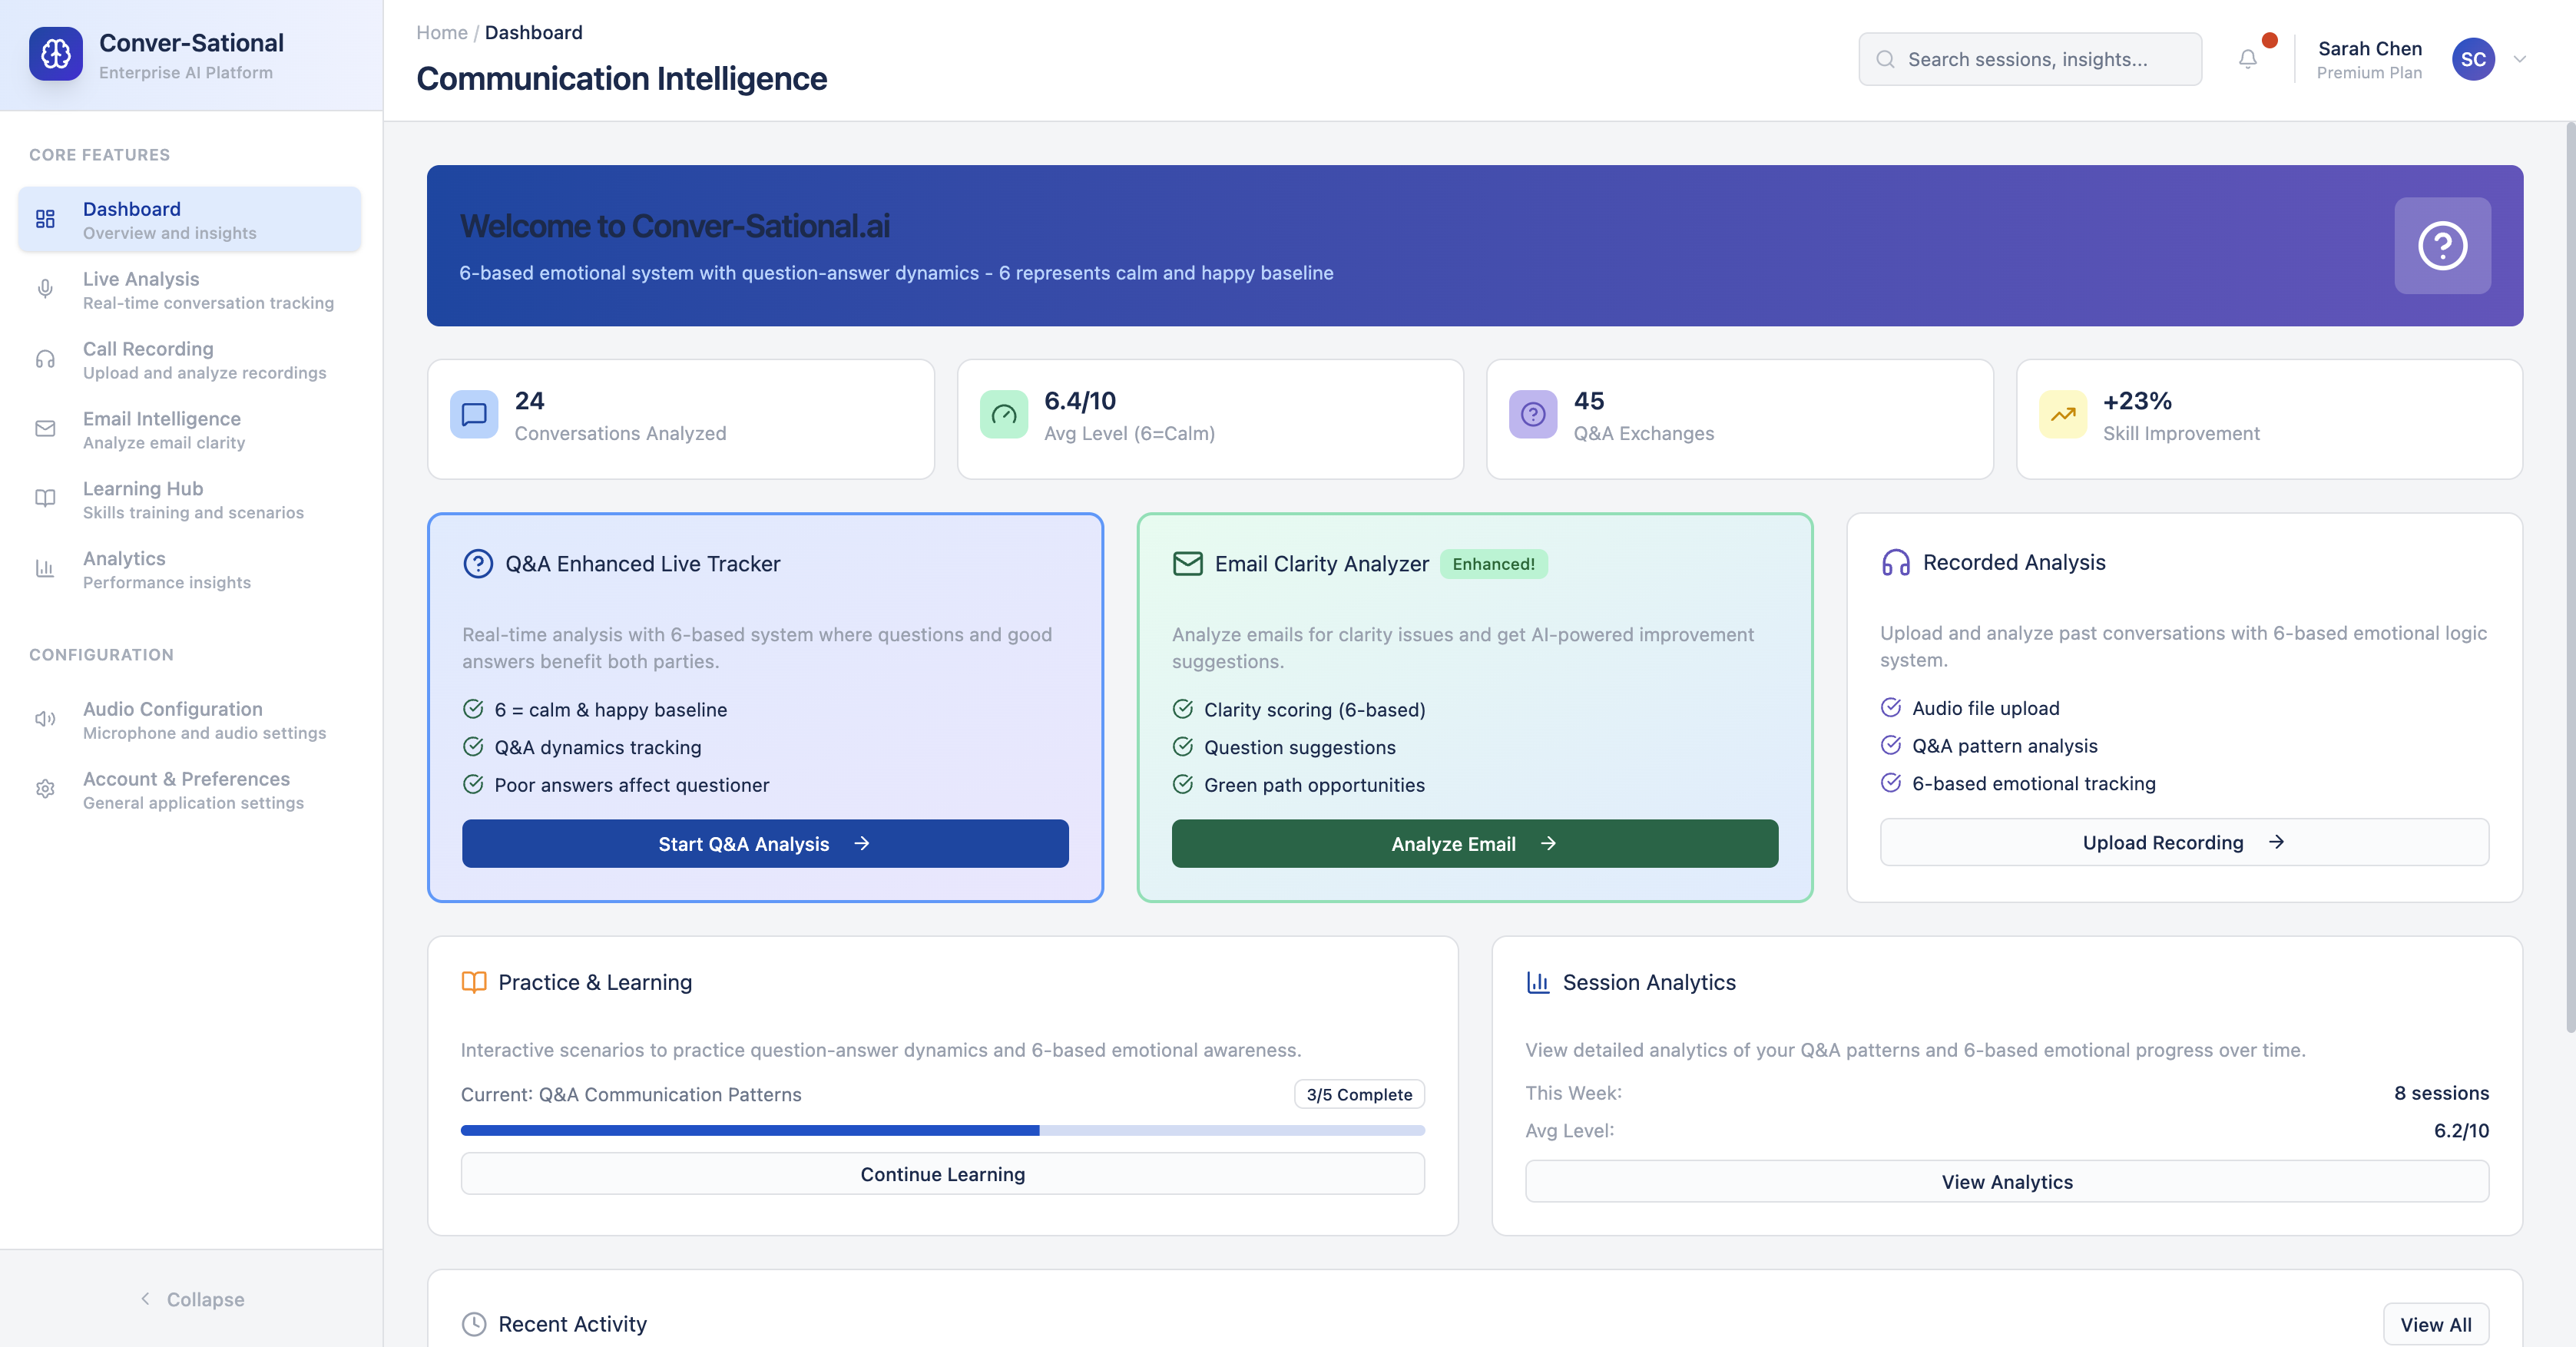
Task: Click the Account & Preferences label
Action: [186, 778]
